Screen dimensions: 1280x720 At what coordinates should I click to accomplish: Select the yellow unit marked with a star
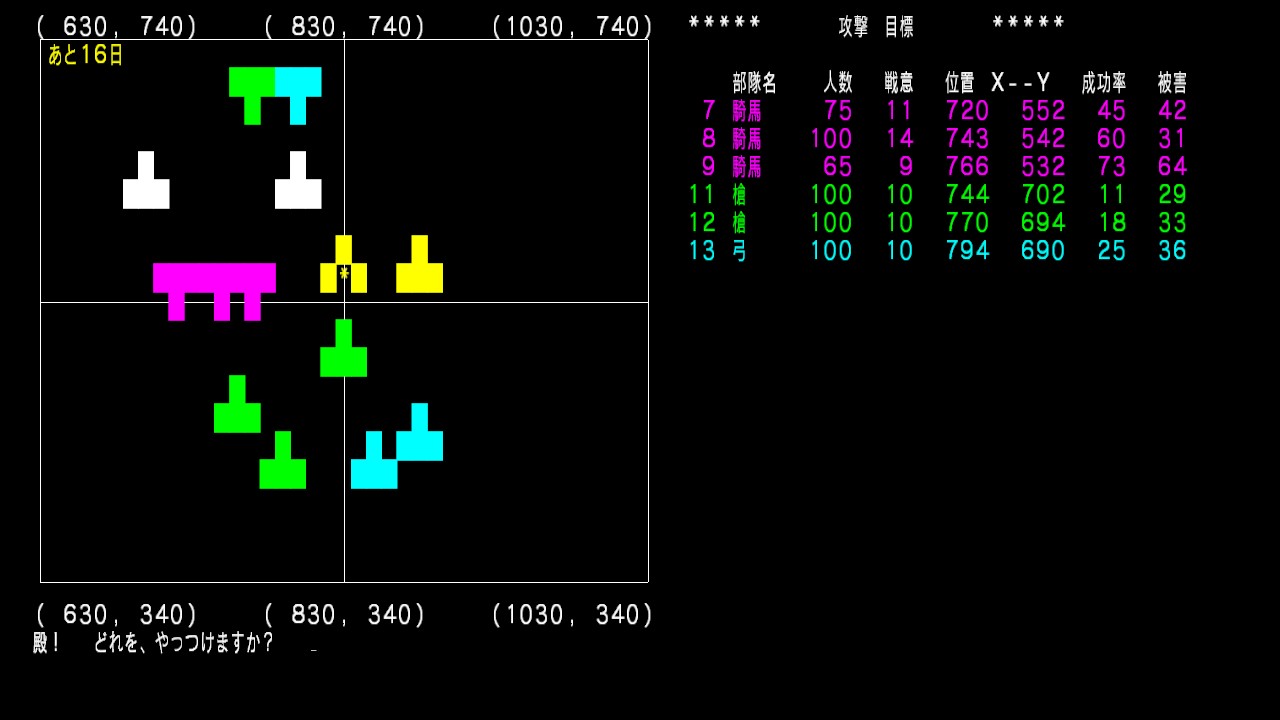343,272
